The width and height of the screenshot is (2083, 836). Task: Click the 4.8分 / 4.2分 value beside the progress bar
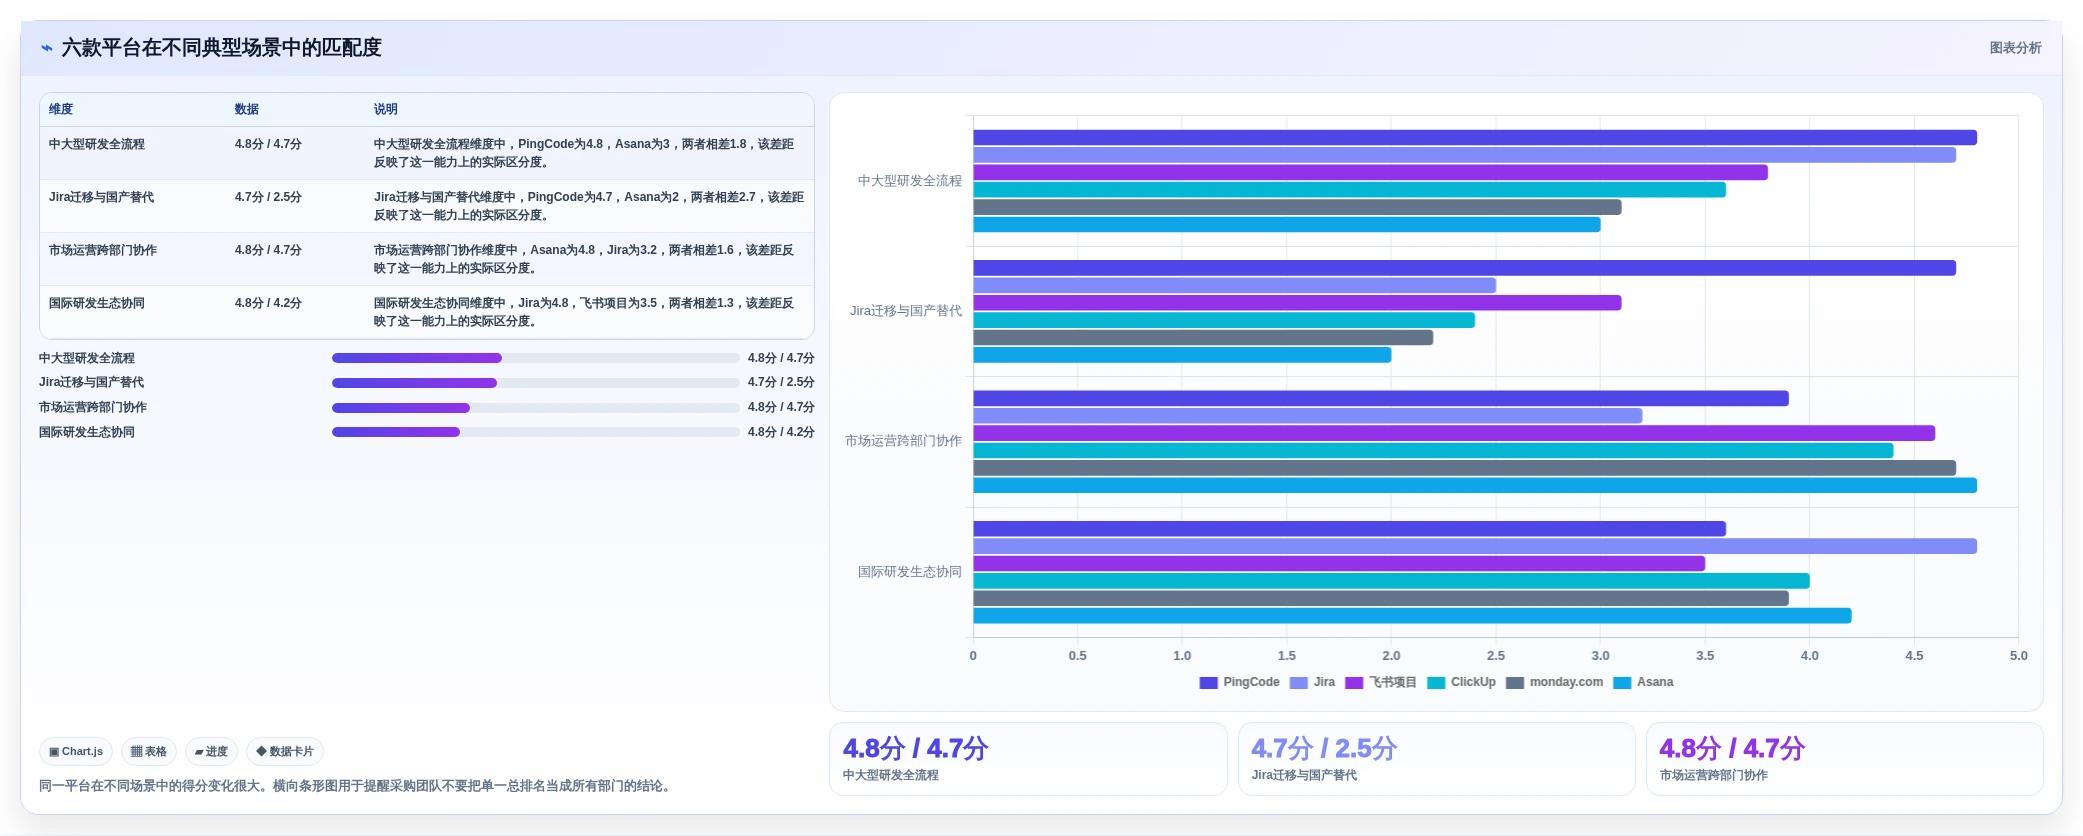(781, 432)
